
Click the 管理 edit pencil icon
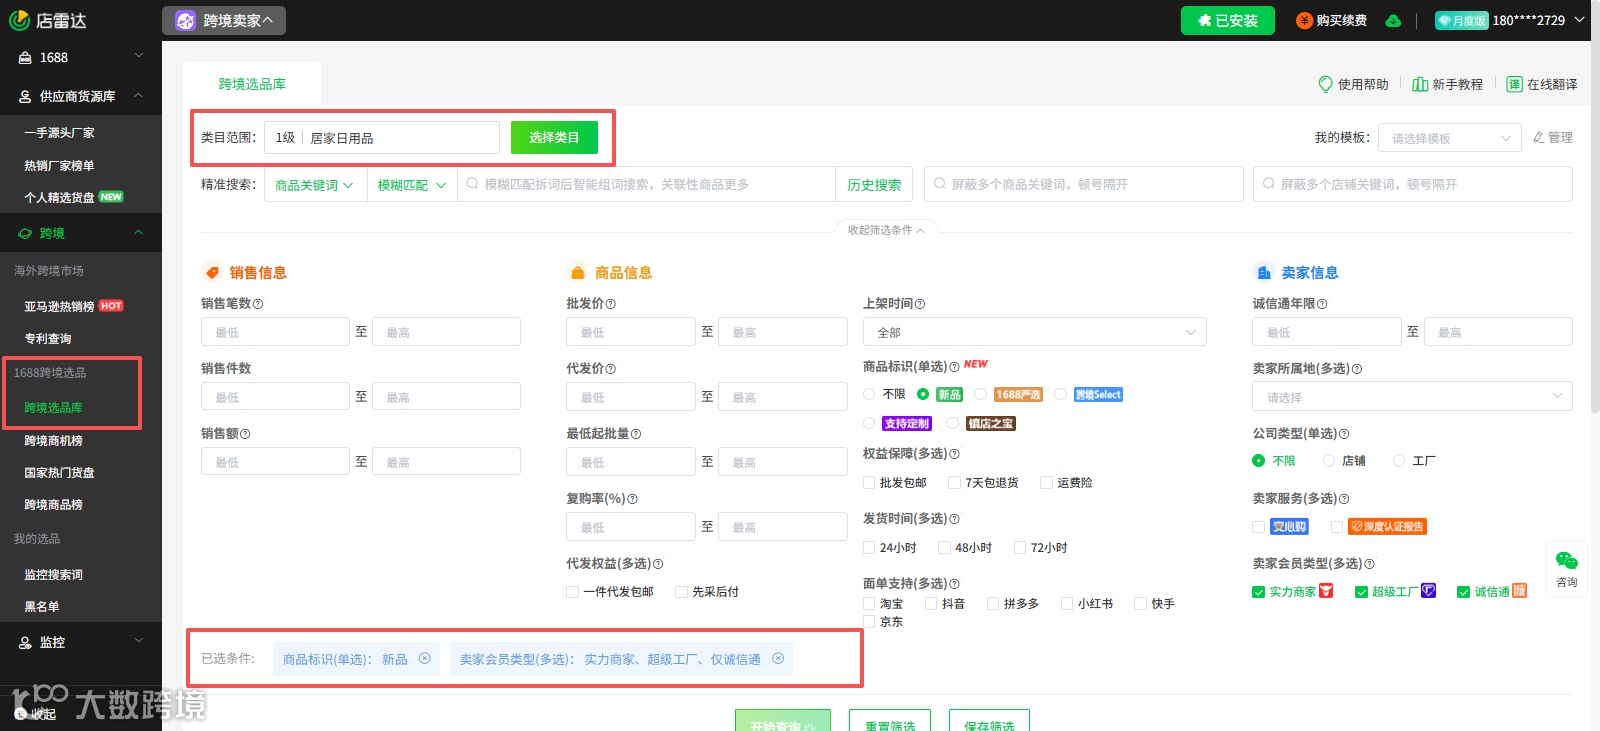[x=1539, y=137]
